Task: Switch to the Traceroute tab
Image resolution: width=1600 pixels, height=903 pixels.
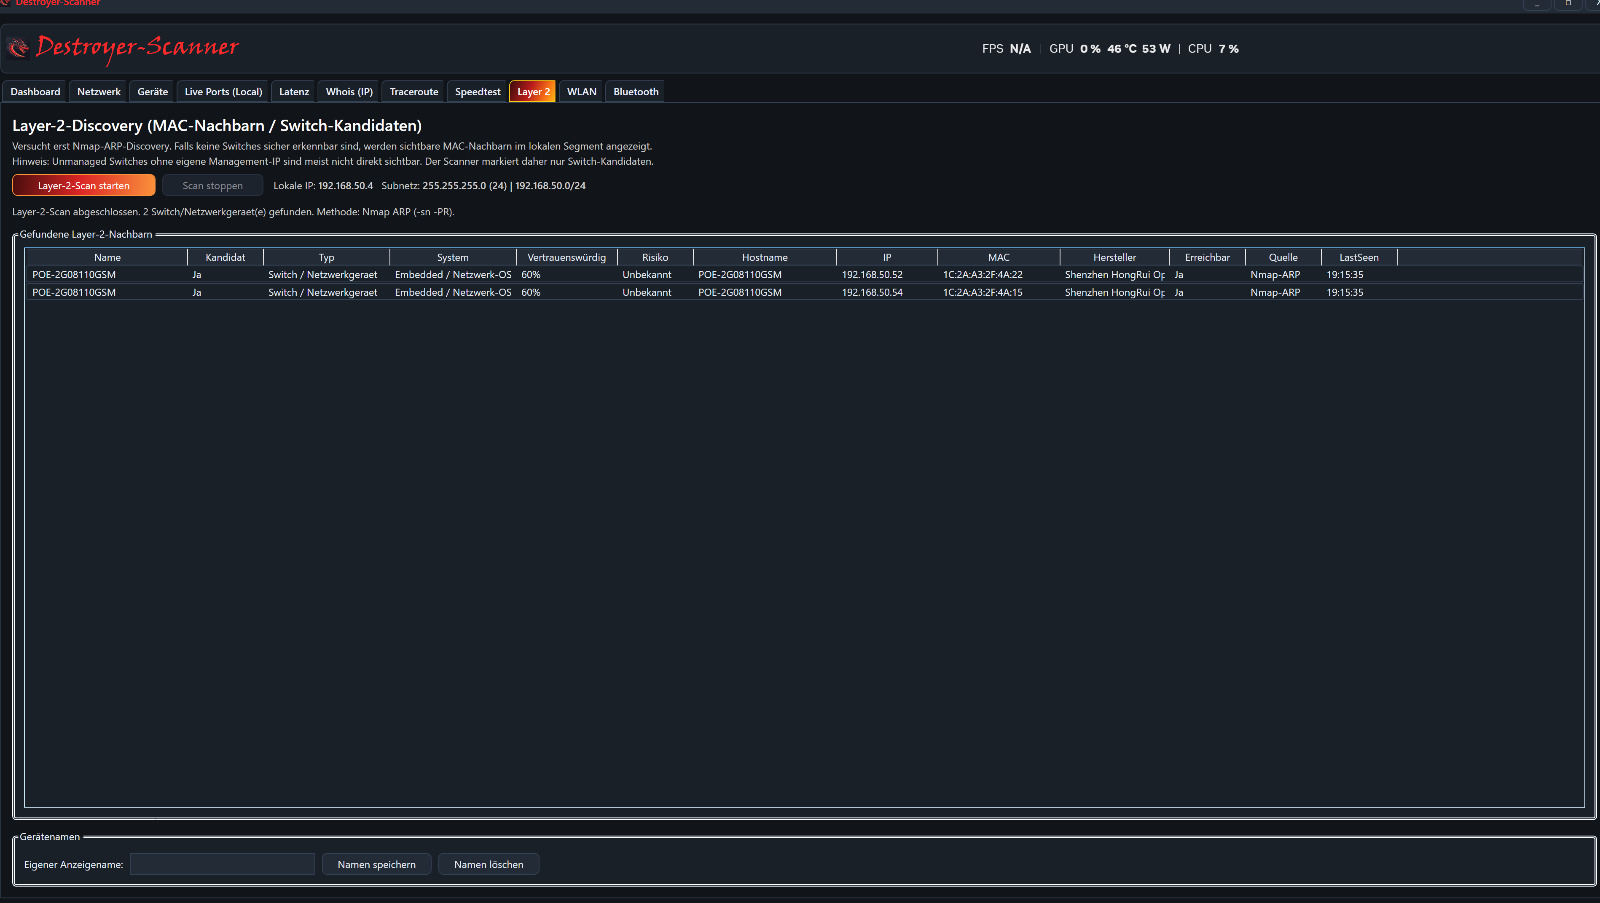Action: (414, 91)
